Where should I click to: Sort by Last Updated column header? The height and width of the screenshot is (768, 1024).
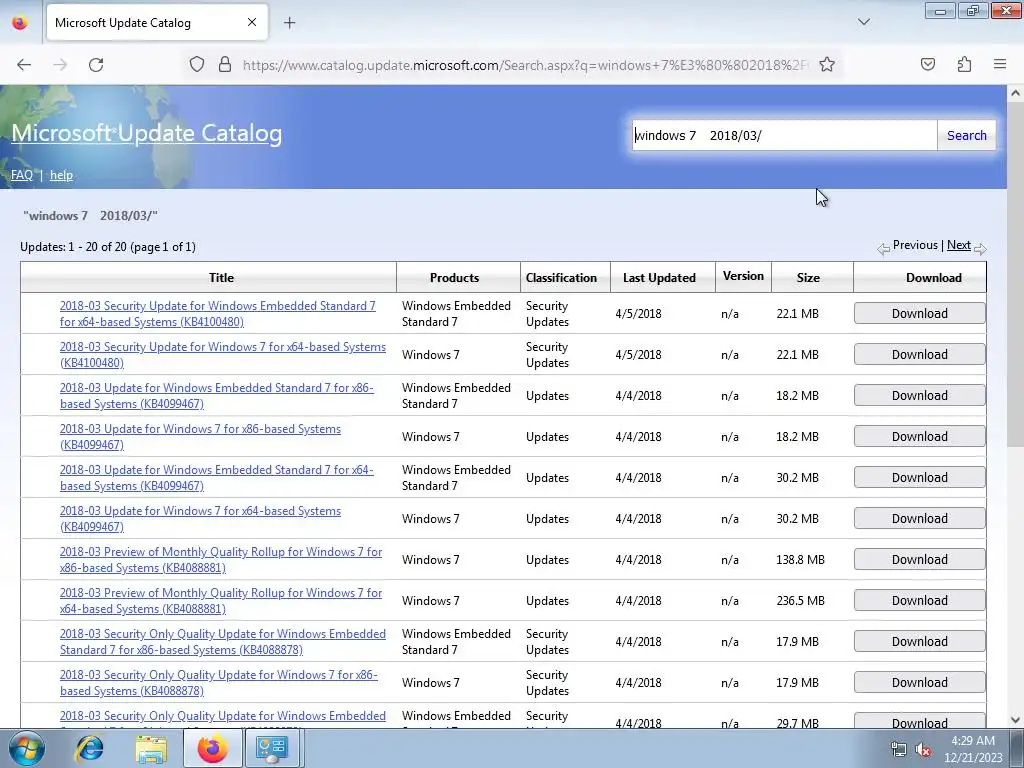coord(659,278)
